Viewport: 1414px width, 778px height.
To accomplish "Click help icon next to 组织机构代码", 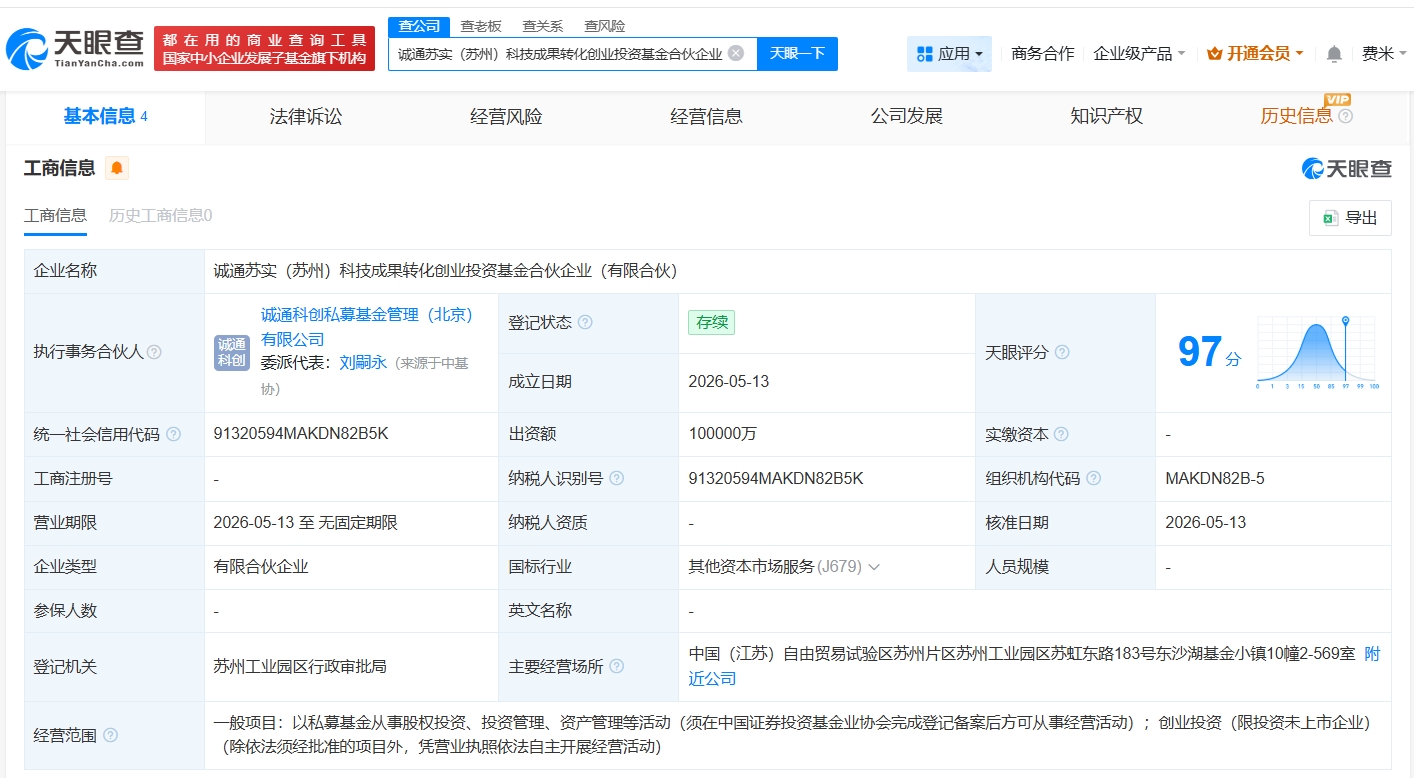I will [x=1094, y=478].
